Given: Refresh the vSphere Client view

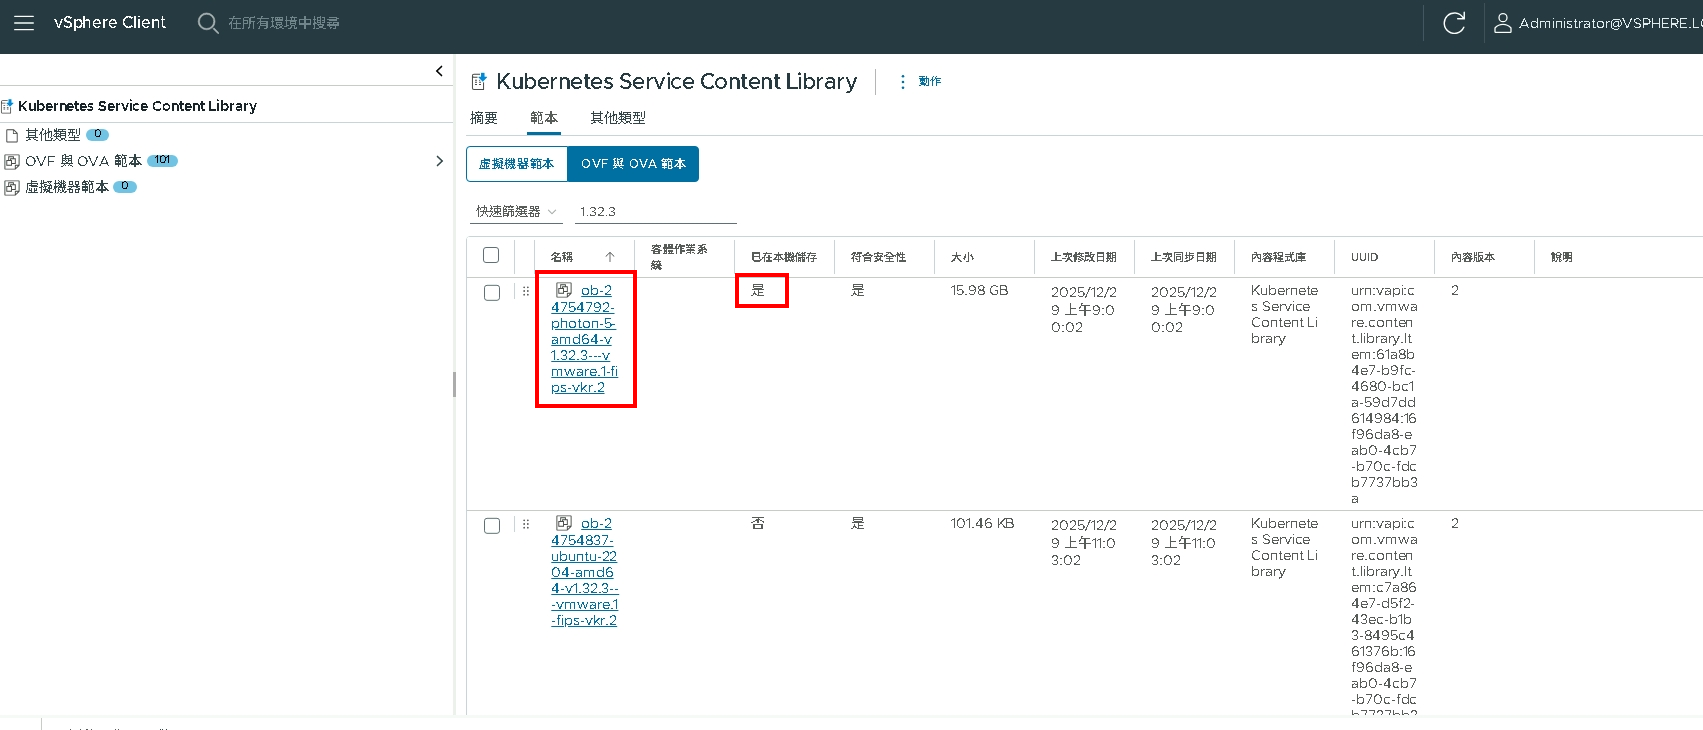Looking at the screenshot, I should tap(1454, 23).
